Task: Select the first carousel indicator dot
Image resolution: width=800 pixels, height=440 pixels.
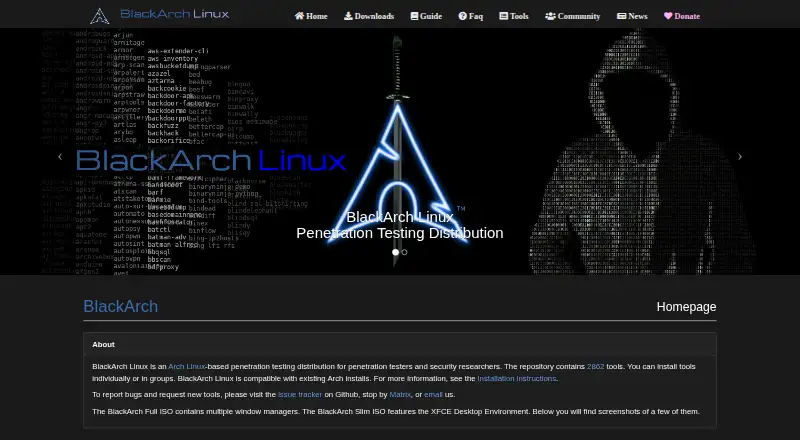Action: pos(395,252)
